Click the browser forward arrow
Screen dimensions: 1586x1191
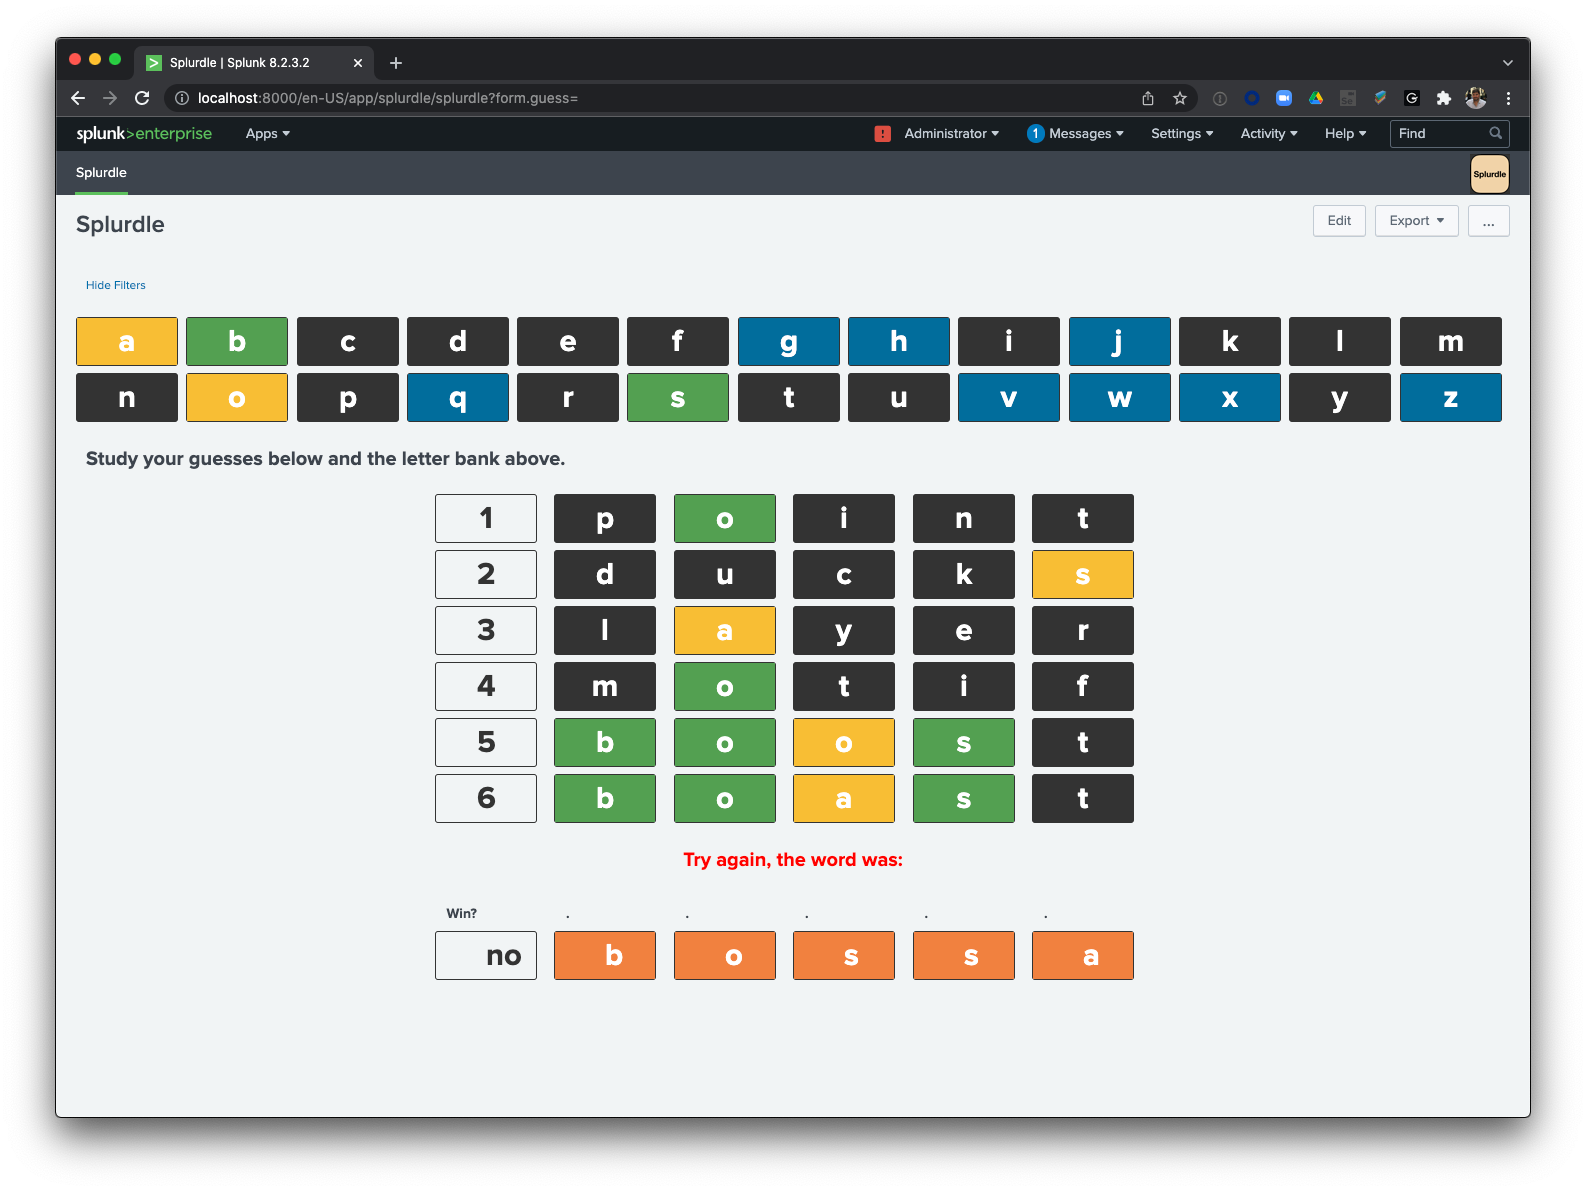(110, 98)
